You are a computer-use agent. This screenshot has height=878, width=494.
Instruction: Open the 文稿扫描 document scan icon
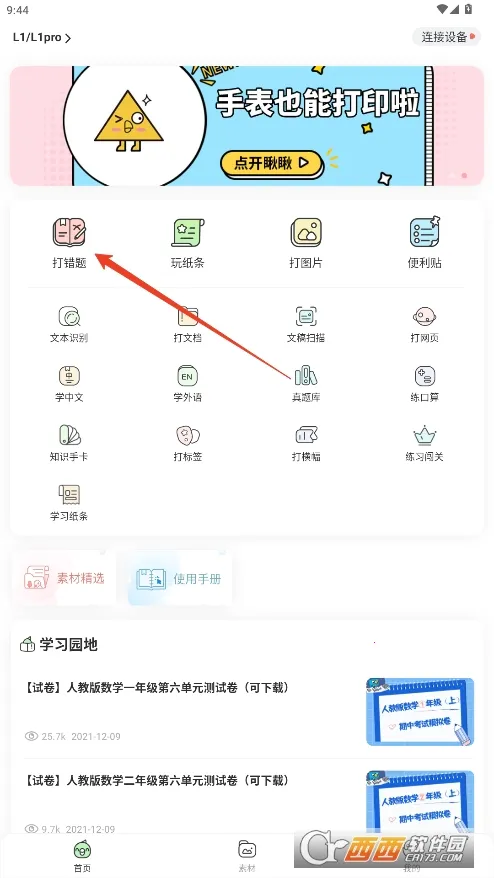(306, 317)
